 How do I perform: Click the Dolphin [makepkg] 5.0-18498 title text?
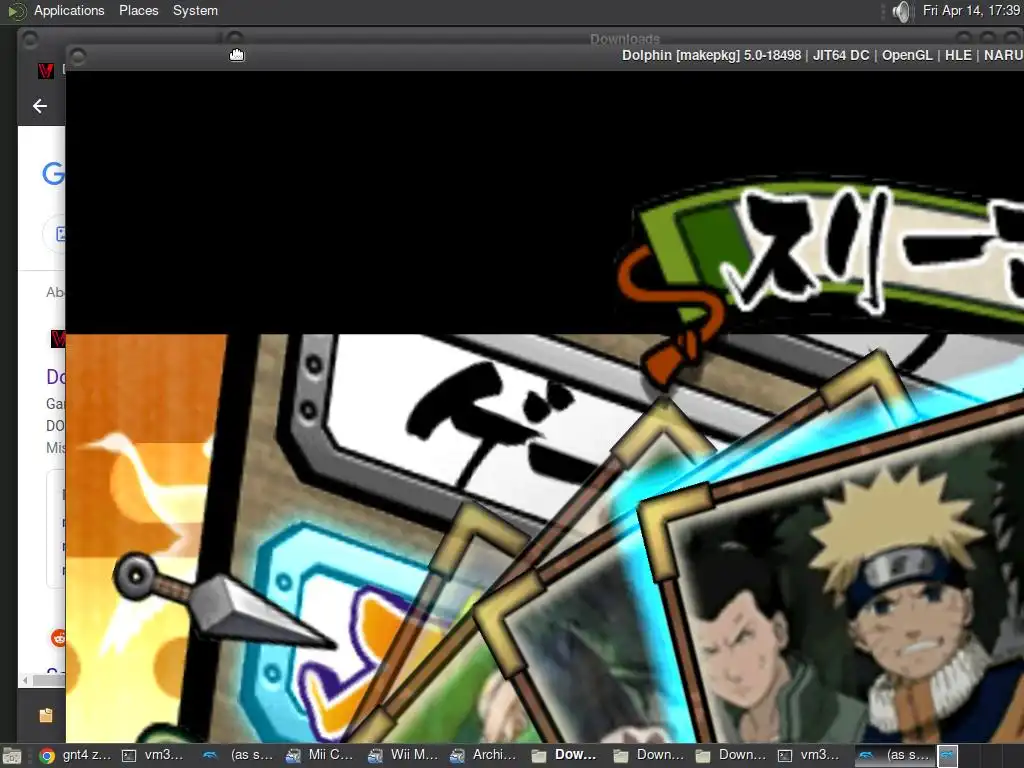coord(711,56)
